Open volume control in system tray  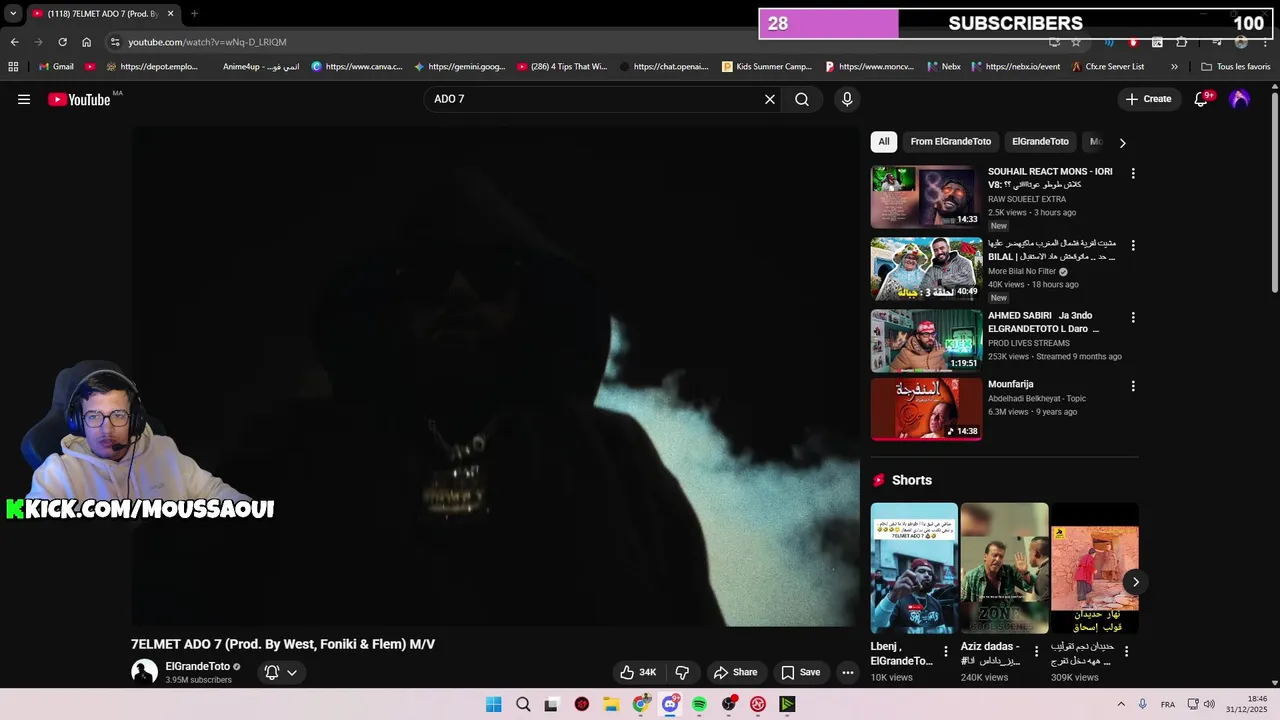(1209, 704)
